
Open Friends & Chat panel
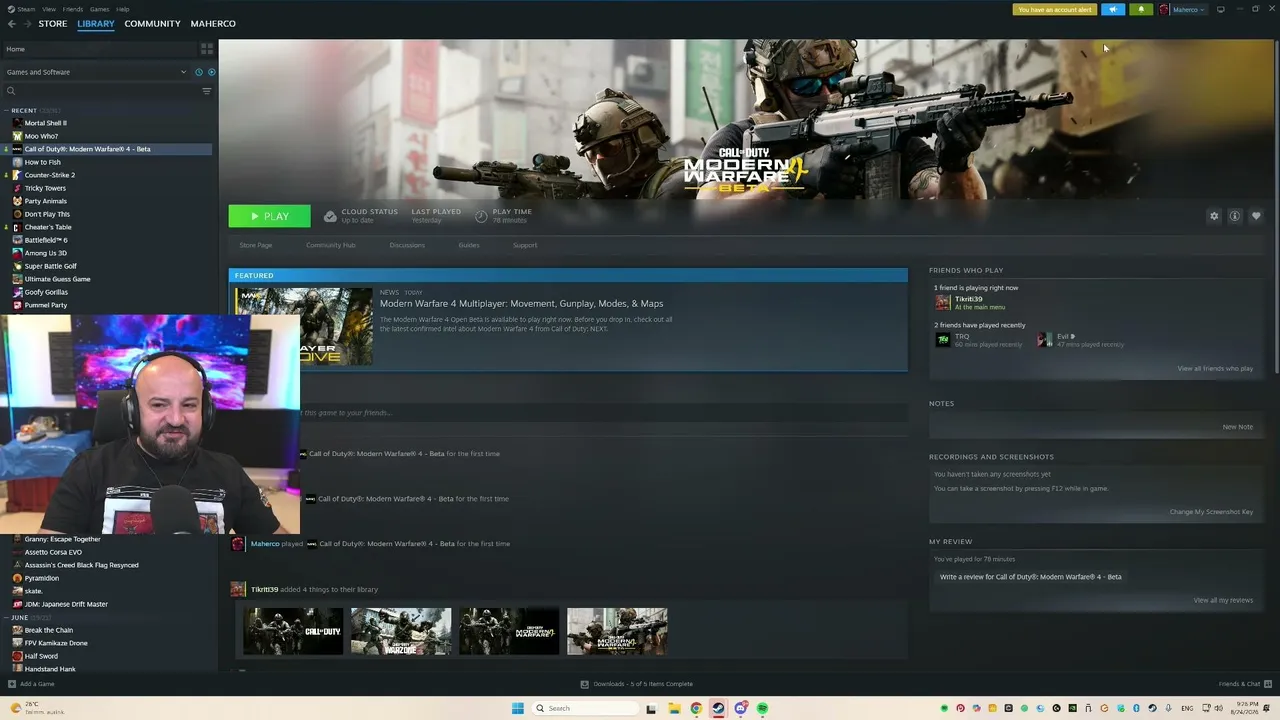(1244, 684)
